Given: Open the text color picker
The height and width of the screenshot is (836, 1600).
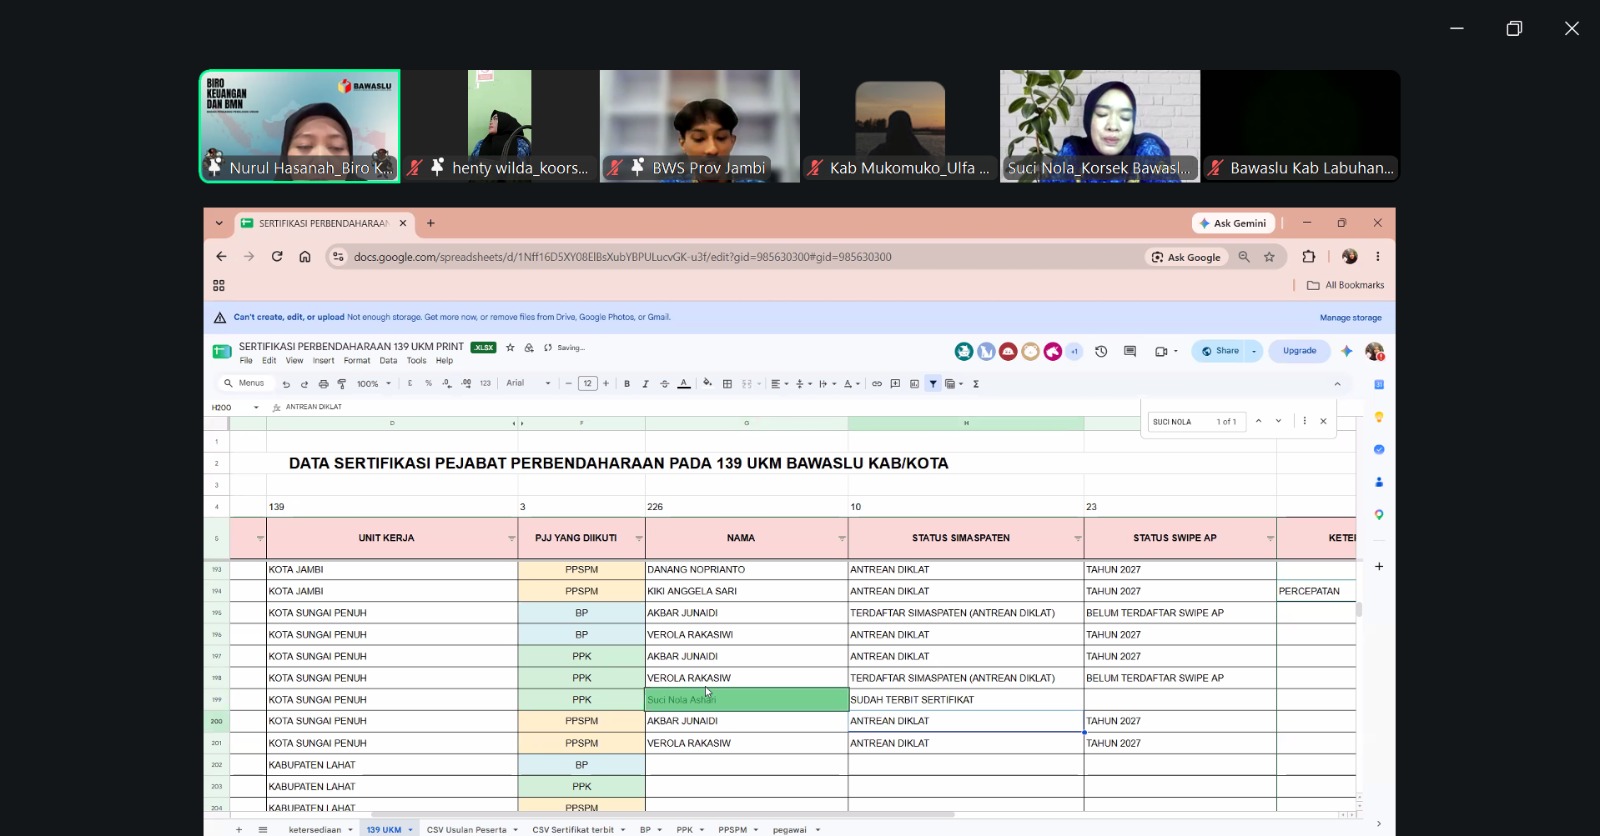Looking at the screenshot, I should 684,384.
